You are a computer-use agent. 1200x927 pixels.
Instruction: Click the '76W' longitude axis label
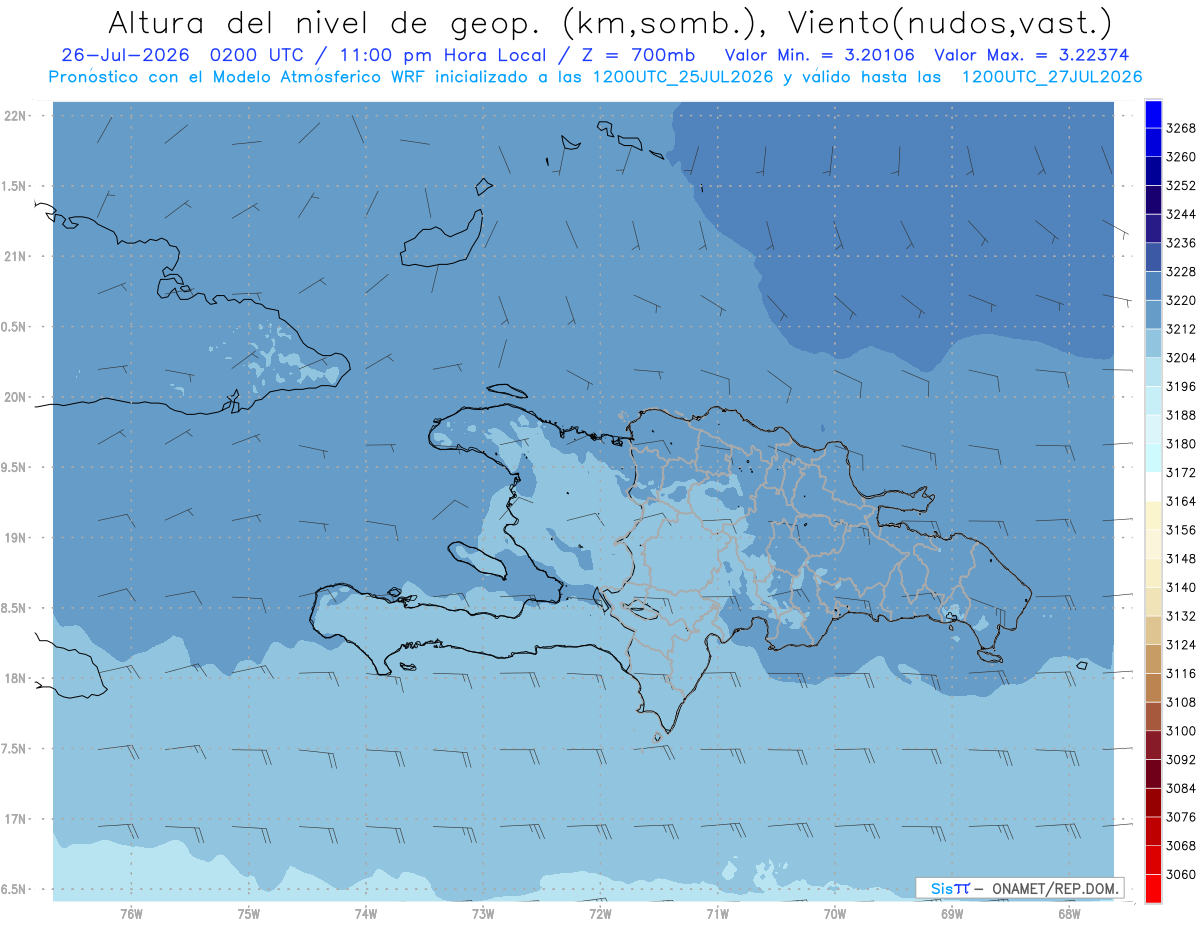pyautogui.click(x=131, y=912)
